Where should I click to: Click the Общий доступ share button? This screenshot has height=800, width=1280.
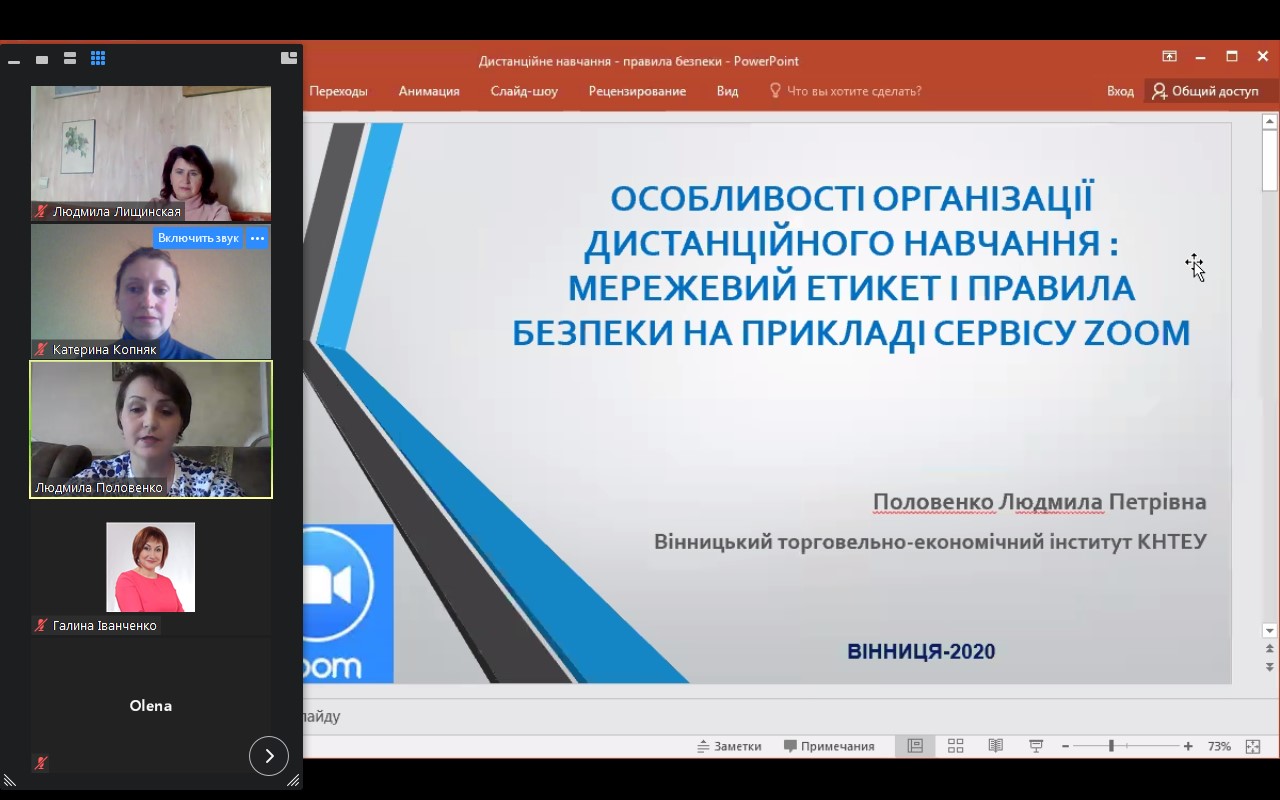[1205, 91]
